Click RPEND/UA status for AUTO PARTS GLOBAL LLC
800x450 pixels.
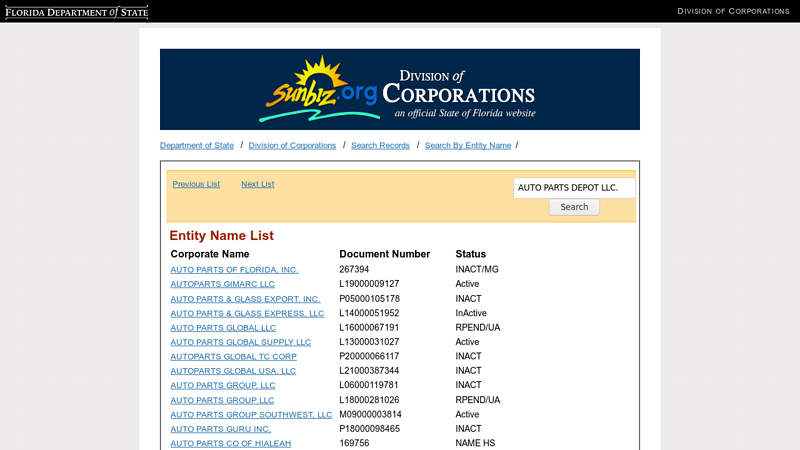(x=478, y=327)
